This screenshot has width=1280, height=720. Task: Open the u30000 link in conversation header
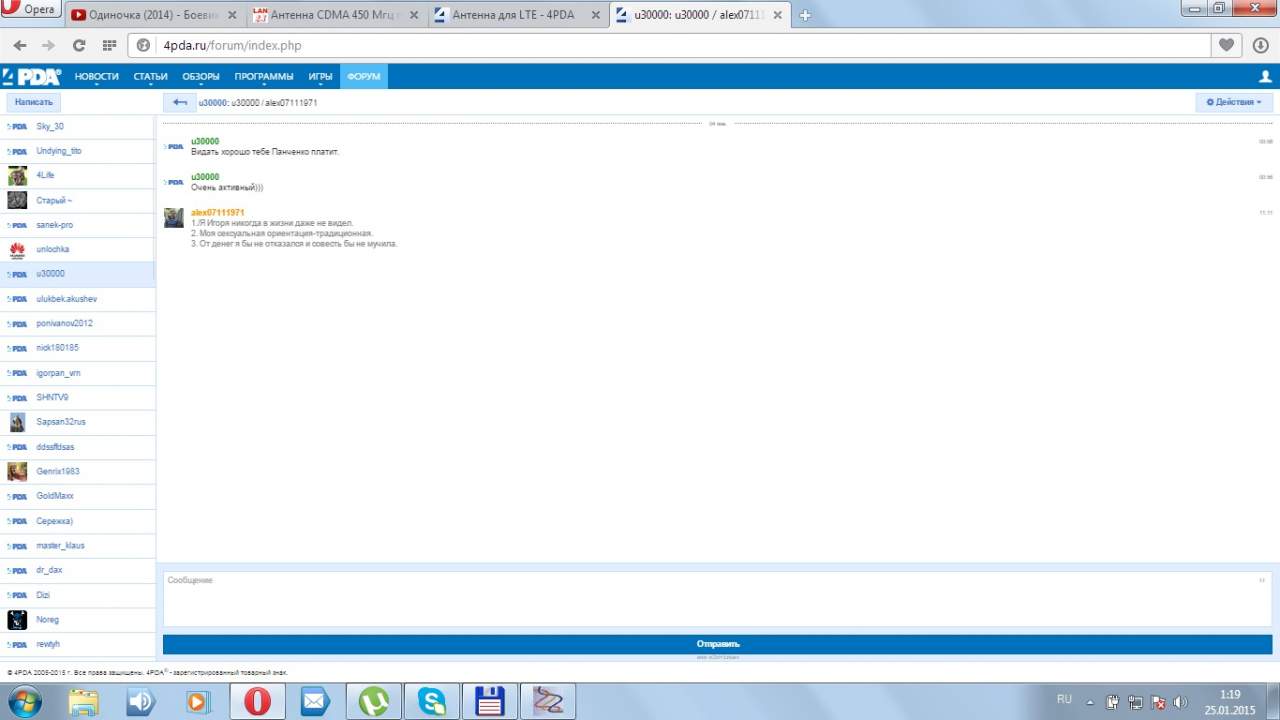click(x=212, y=102)
